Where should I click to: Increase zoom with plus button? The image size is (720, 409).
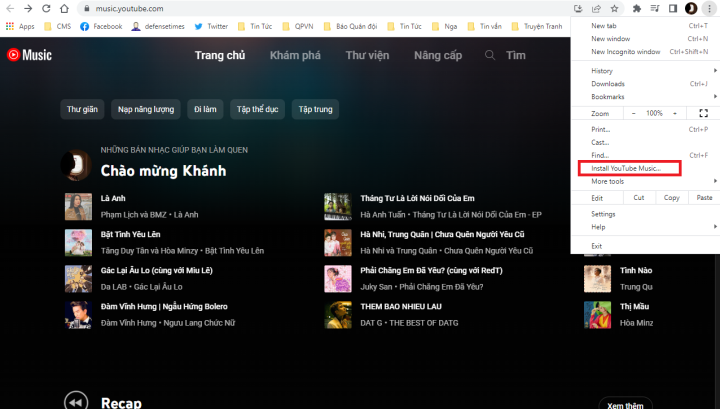[x=675, y=113]
